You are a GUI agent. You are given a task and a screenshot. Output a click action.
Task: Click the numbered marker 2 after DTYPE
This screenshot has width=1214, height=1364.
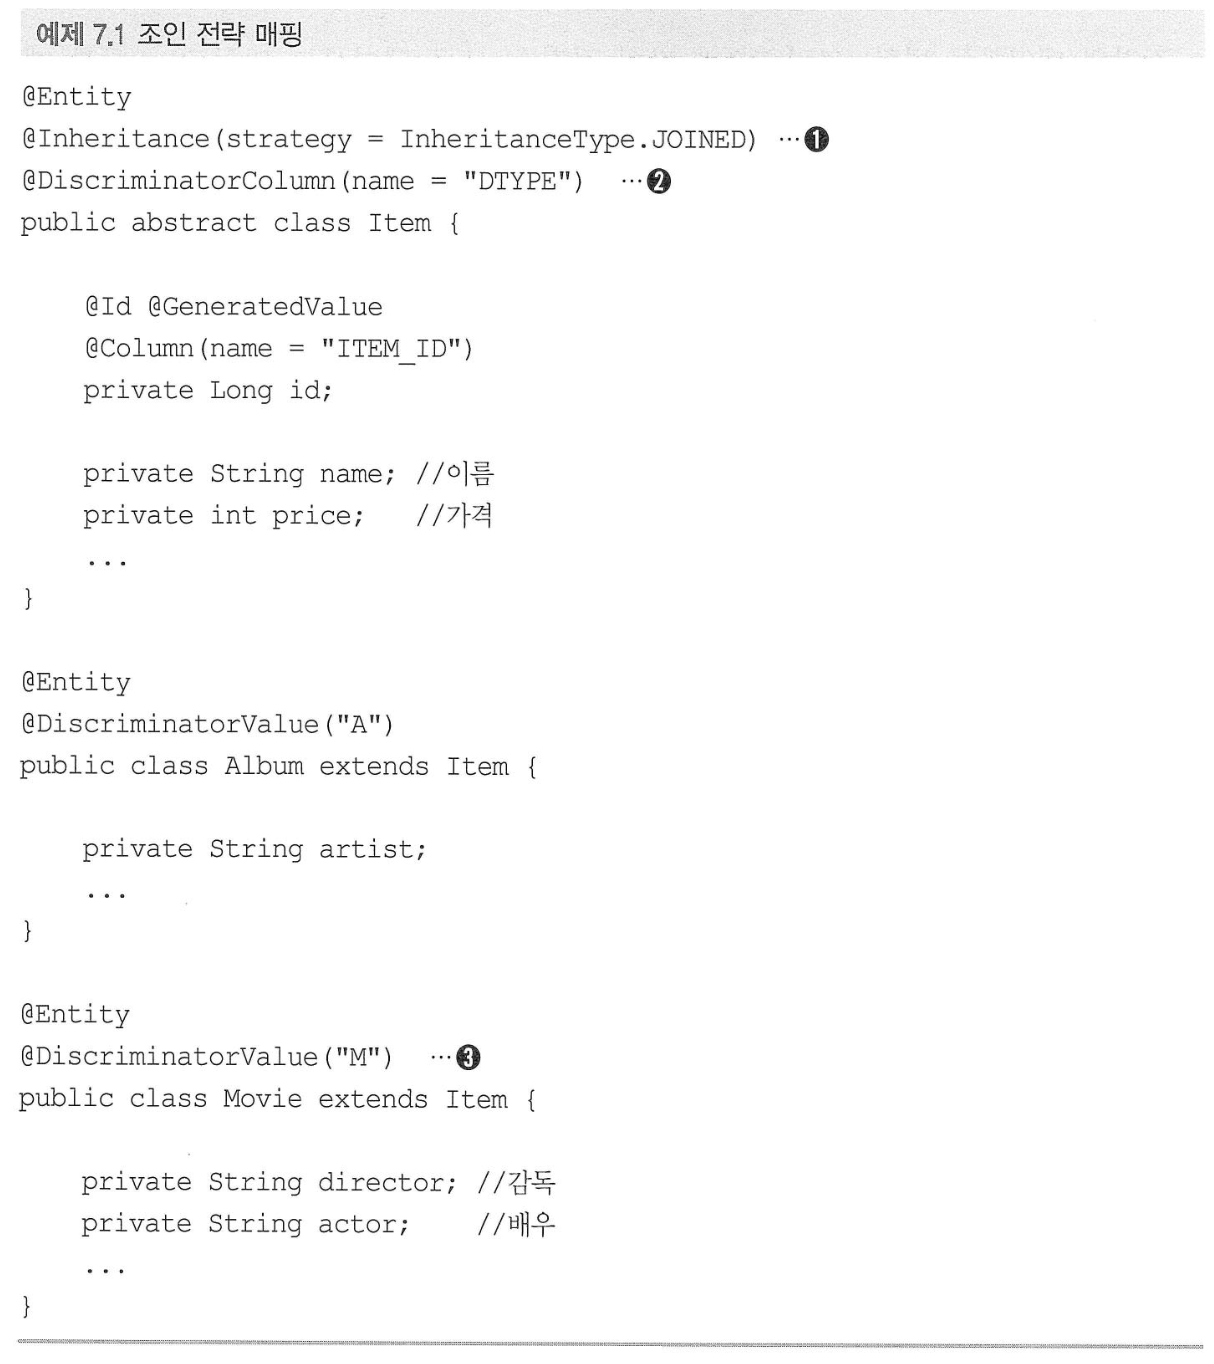point(659,182)
